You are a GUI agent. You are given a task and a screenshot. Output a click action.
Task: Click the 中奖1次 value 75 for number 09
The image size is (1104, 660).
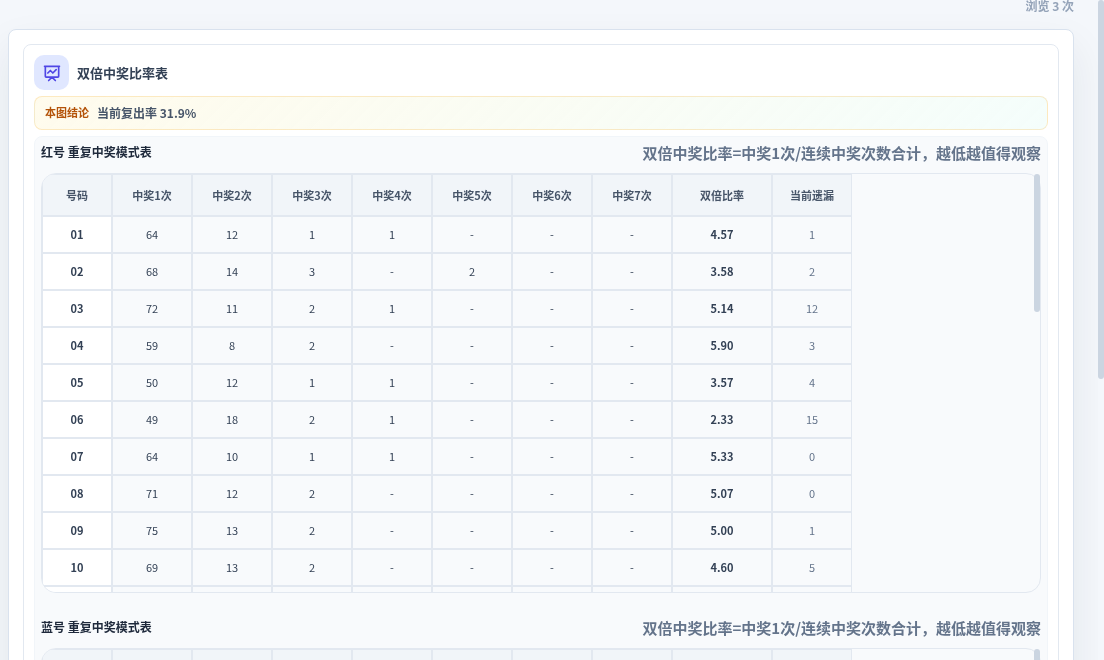tap(152, 531)
